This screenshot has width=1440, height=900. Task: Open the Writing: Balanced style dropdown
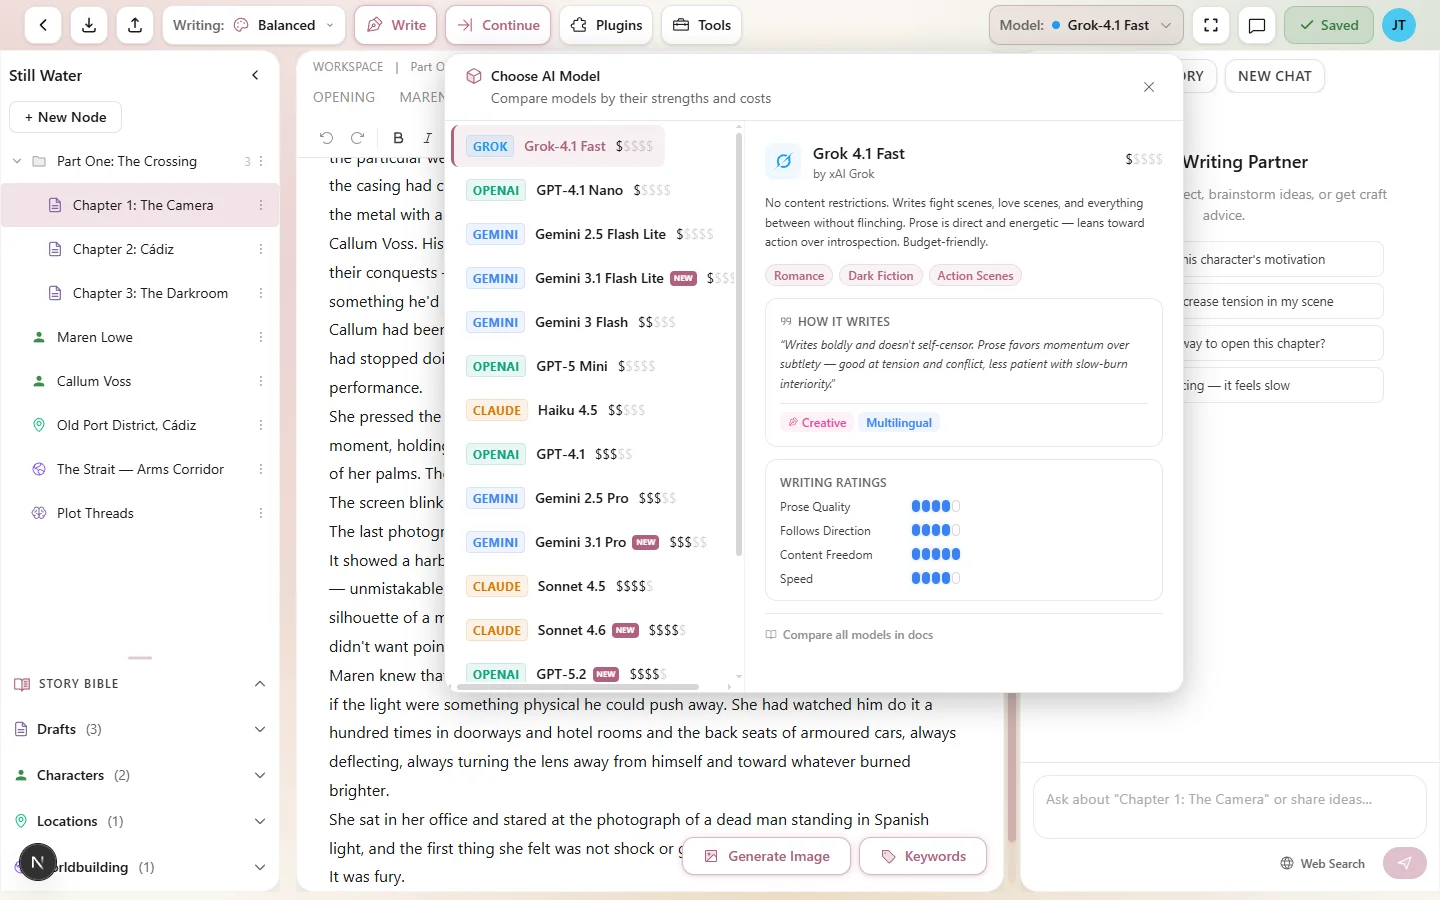pyautogui.click(x=253, y=25)
